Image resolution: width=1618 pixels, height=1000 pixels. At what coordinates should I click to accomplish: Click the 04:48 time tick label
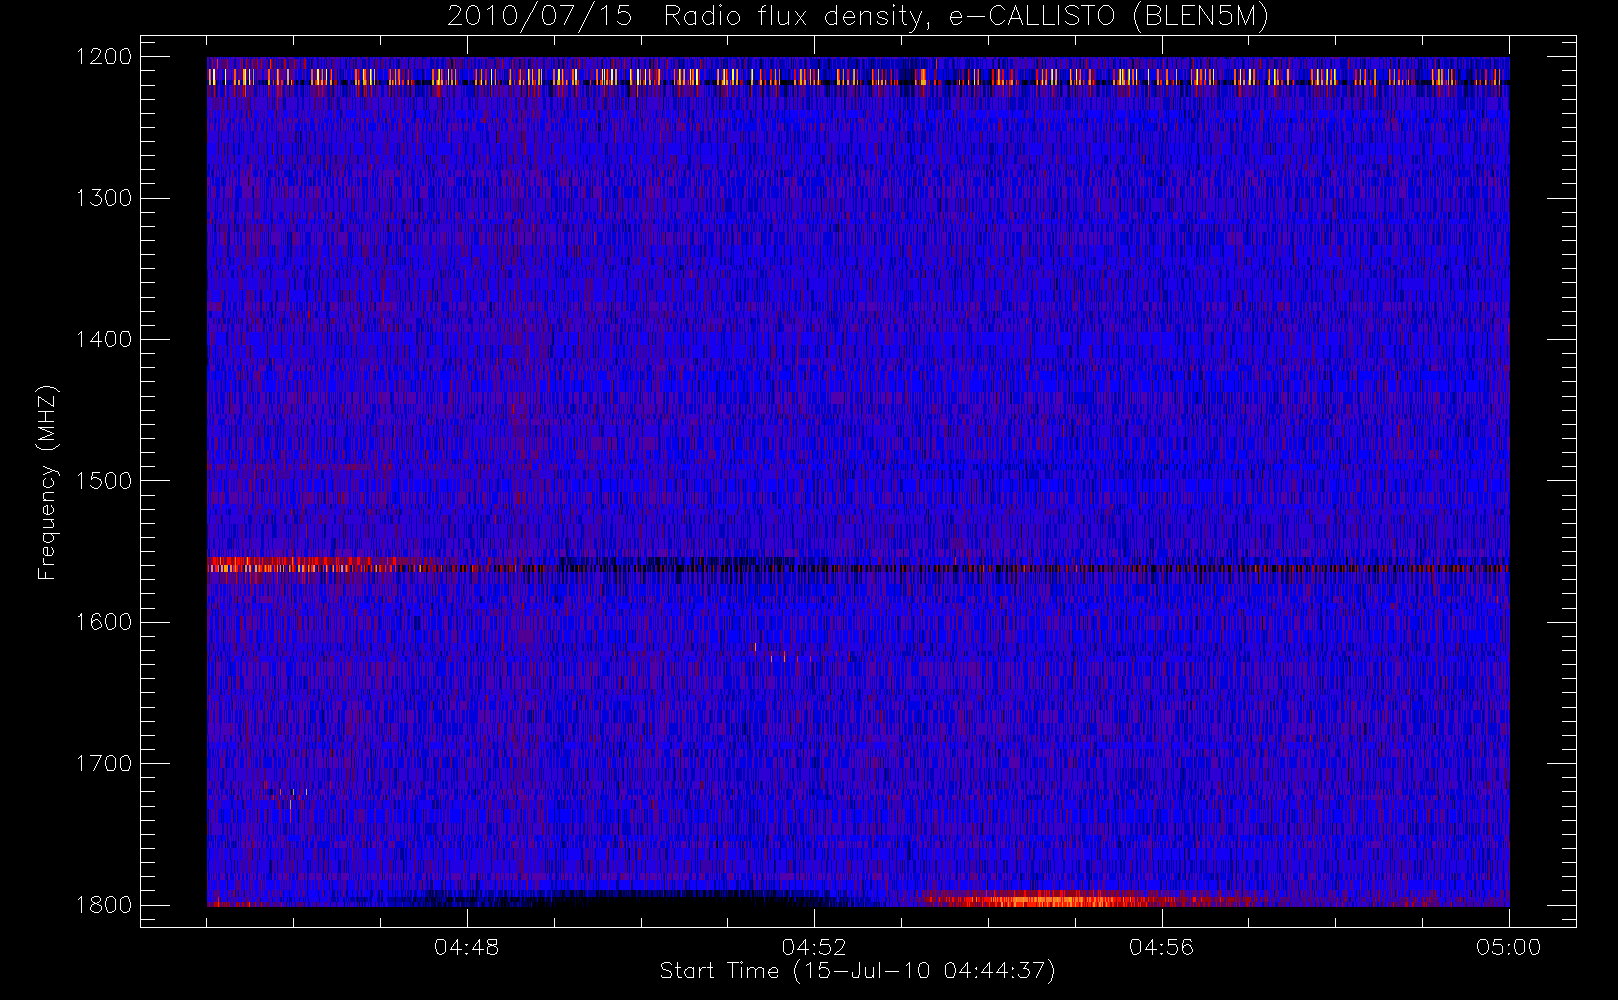[467, 947]
